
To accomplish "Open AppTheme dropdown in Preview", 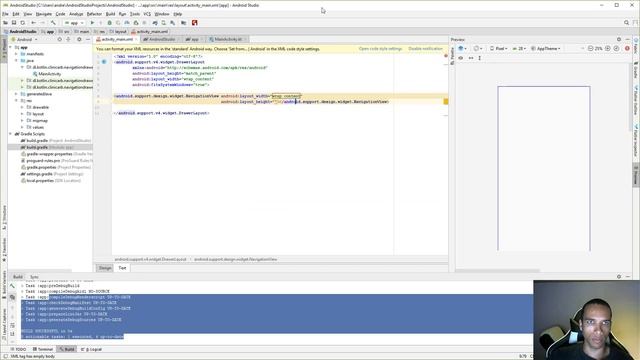I will point(545,49).
